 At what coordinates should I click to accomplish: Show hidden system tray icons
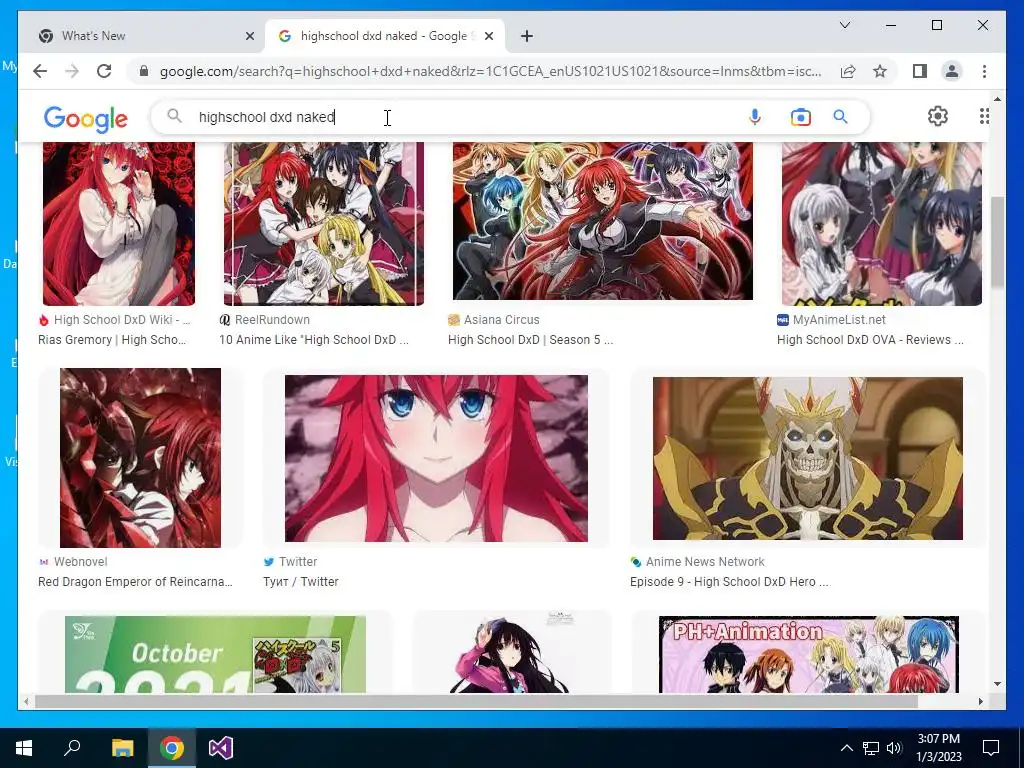(846, 748)
